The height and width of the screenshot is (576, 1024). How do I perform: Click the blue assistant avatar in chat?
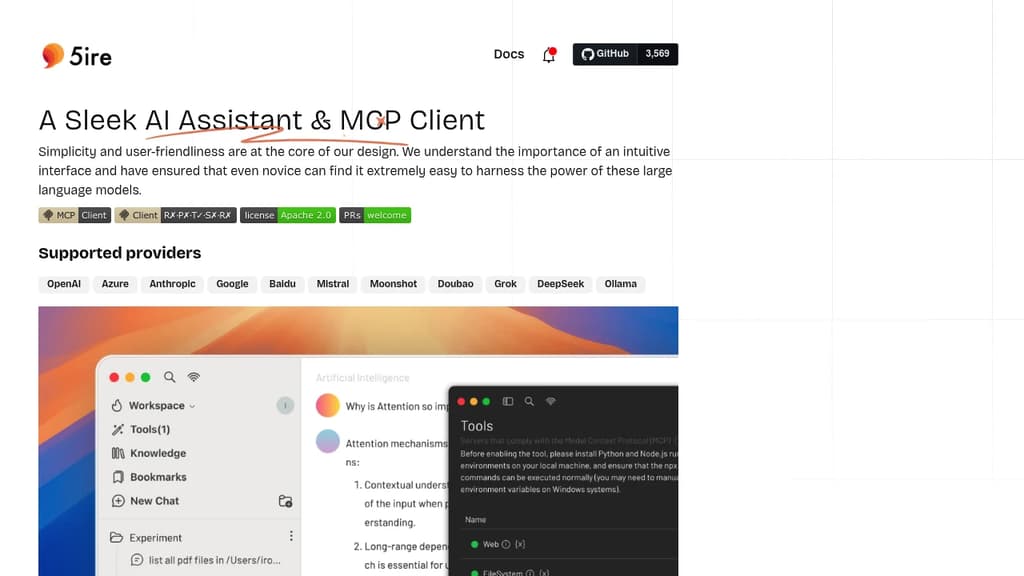(328, 441)
